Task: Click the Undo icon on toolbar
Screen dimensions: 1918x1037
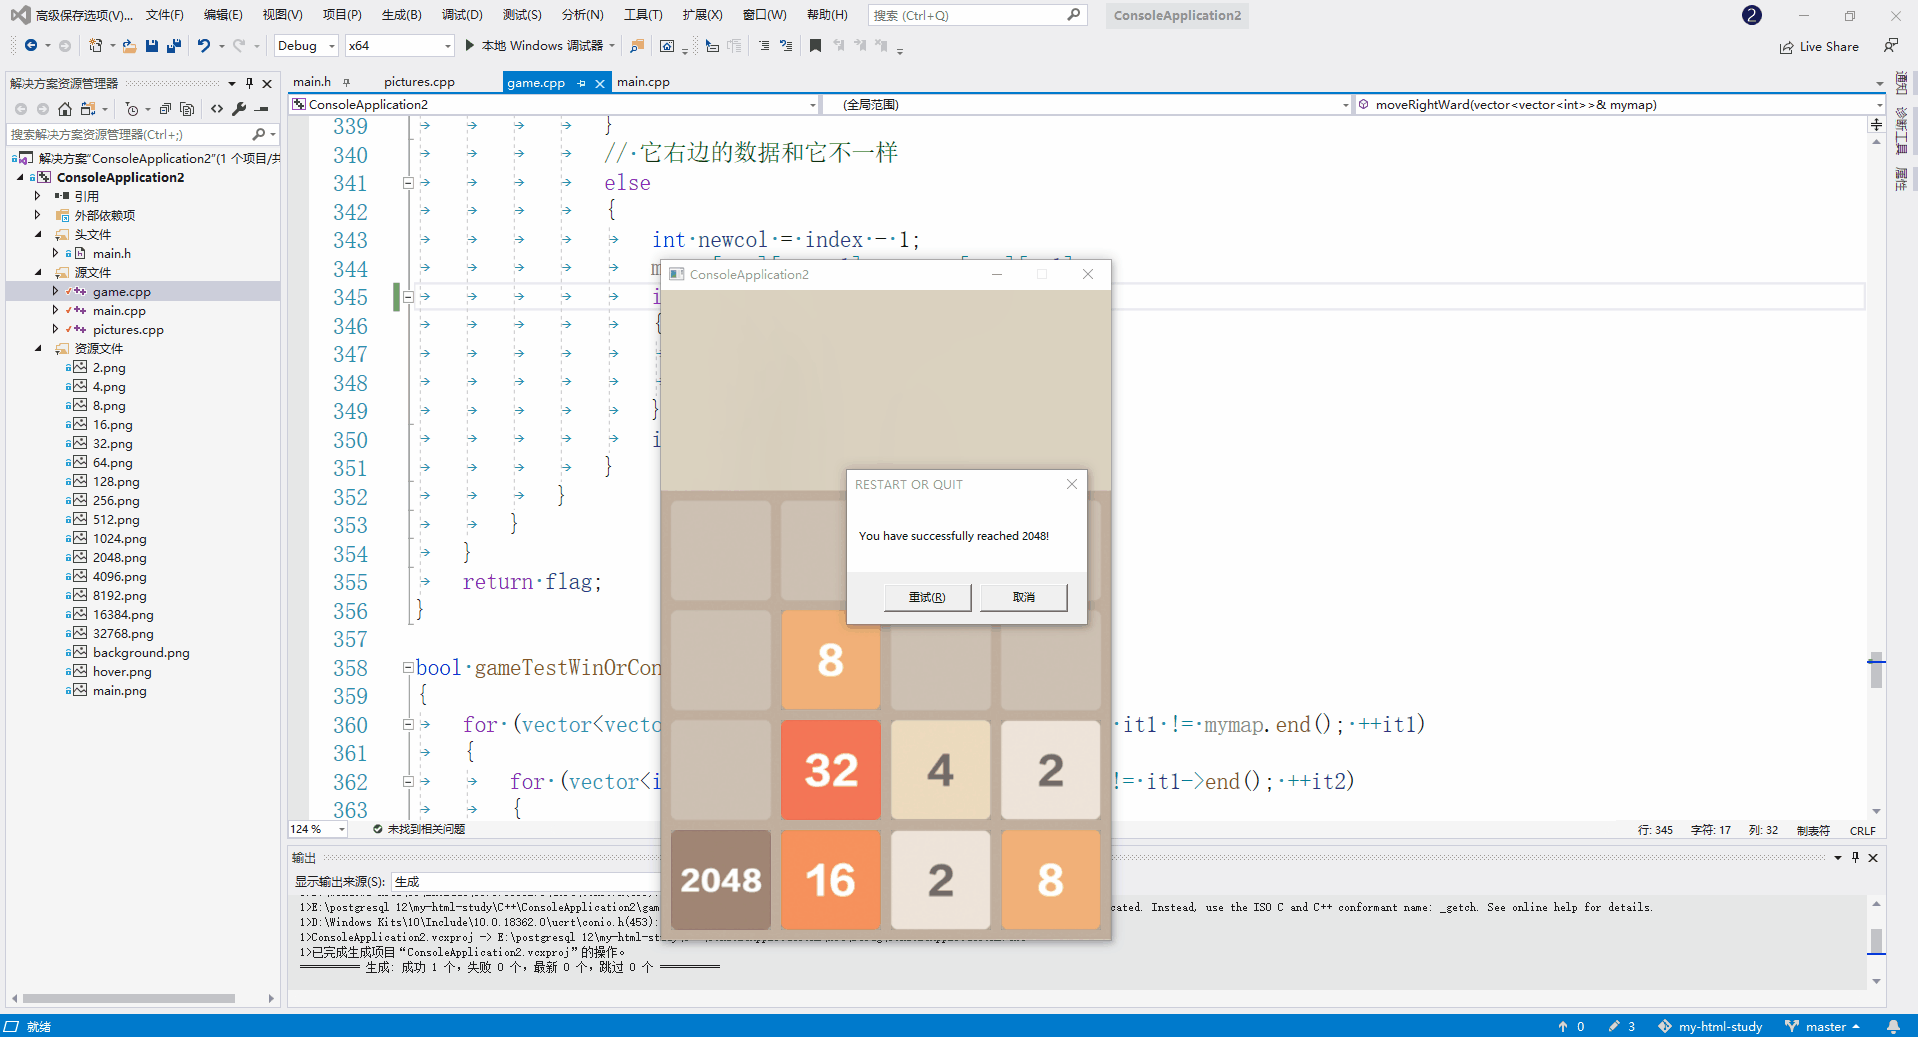Action: point(204,46)
